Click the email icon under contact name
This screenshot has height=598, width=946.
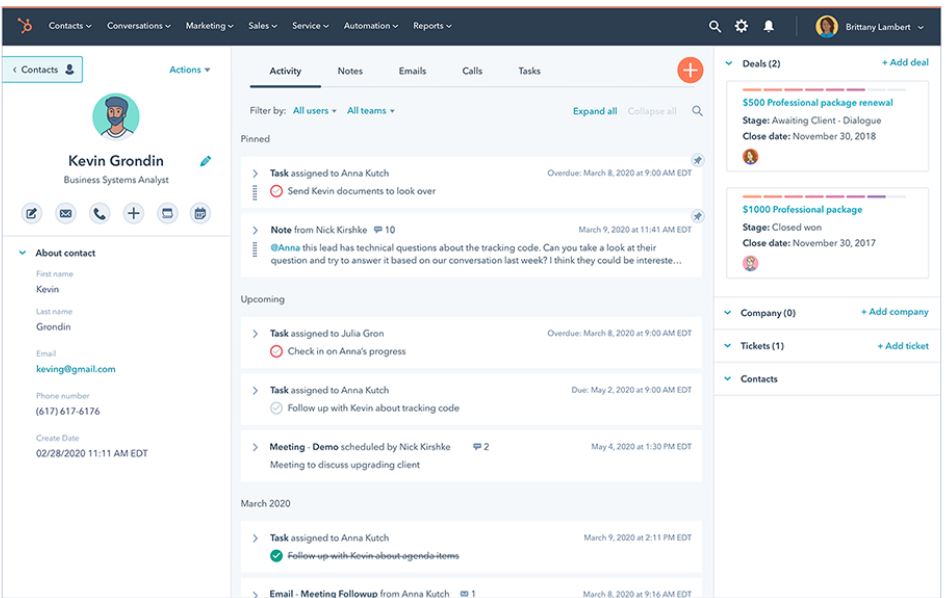pos(65,213)
